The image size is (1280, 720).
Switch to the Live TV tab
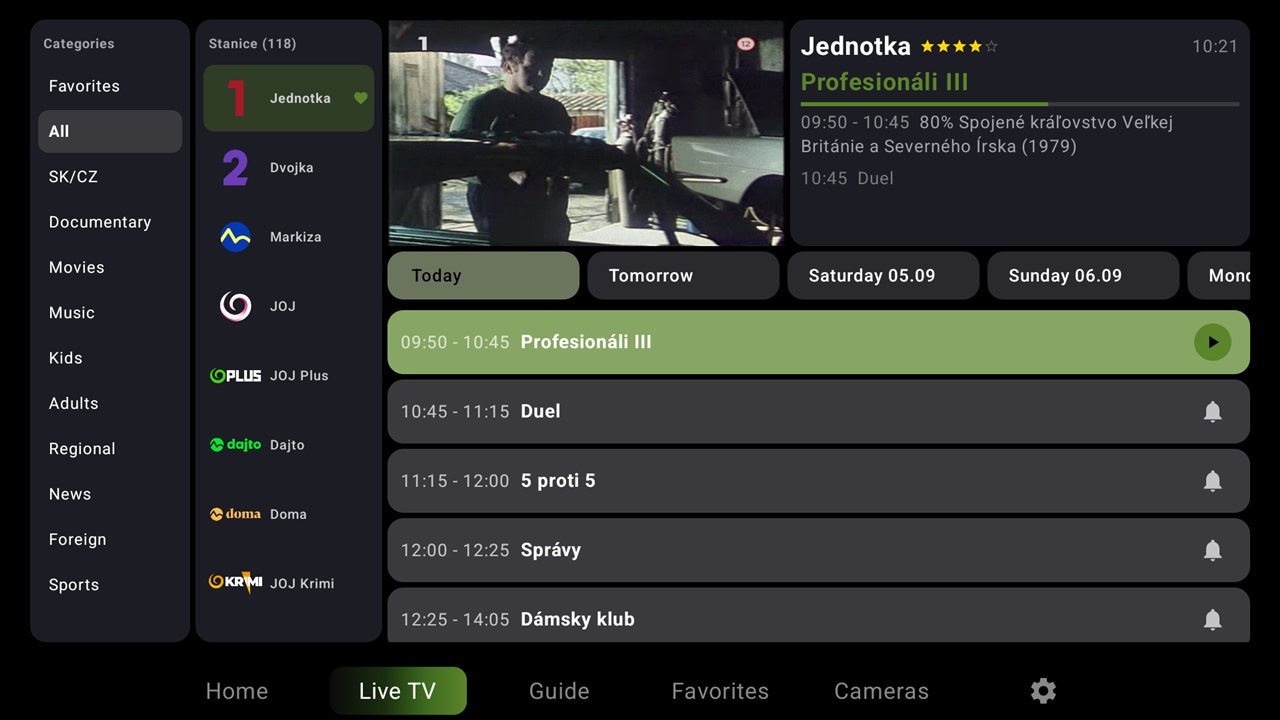tap(398, 691)
